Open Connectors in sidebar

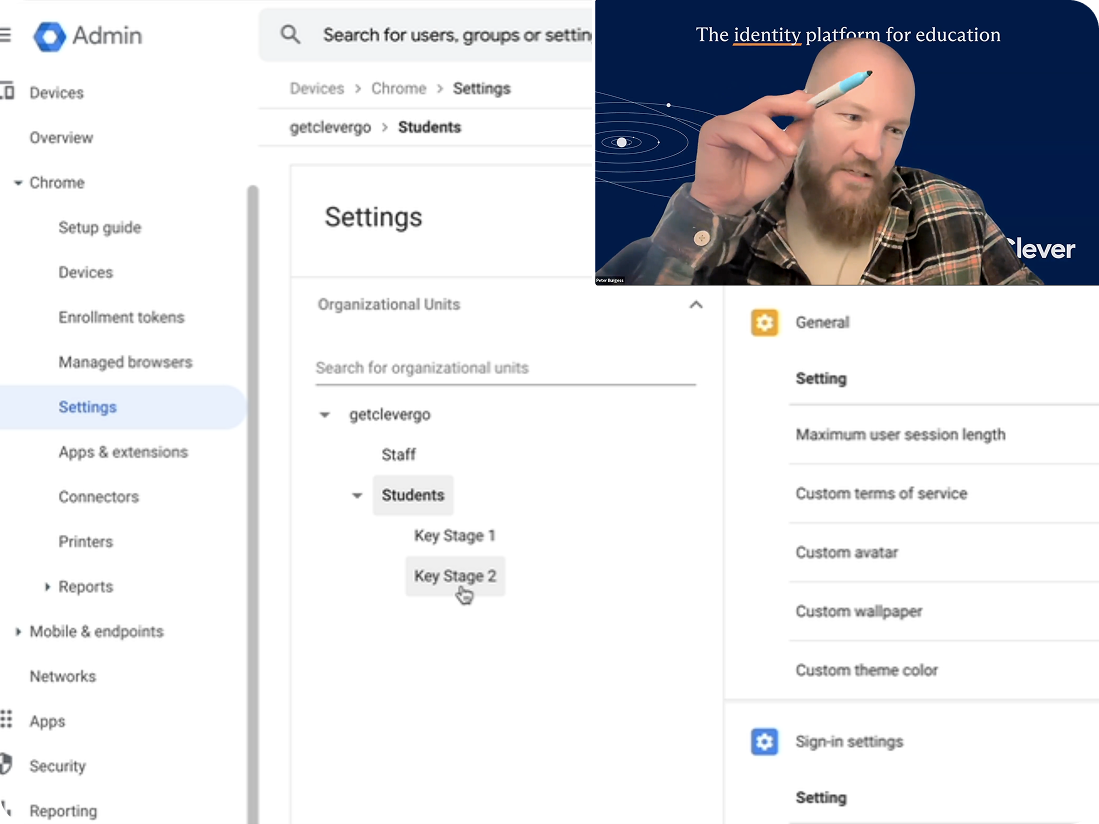point(99,497)
